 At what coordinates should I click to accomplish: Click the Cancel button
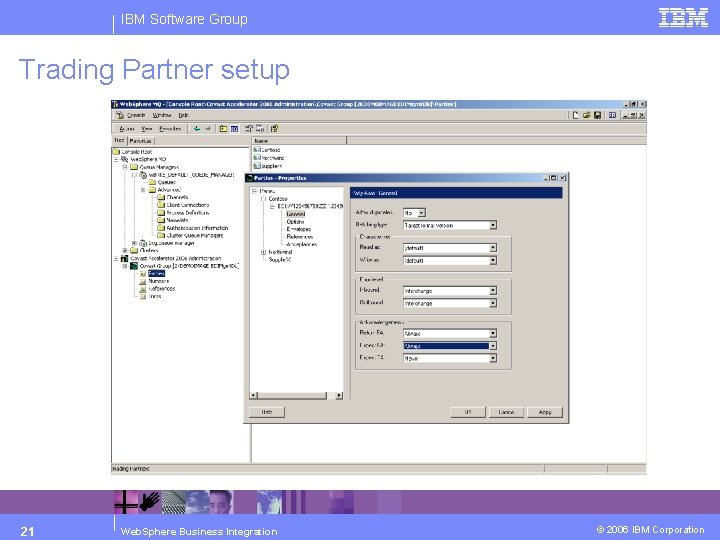[506, 412]
